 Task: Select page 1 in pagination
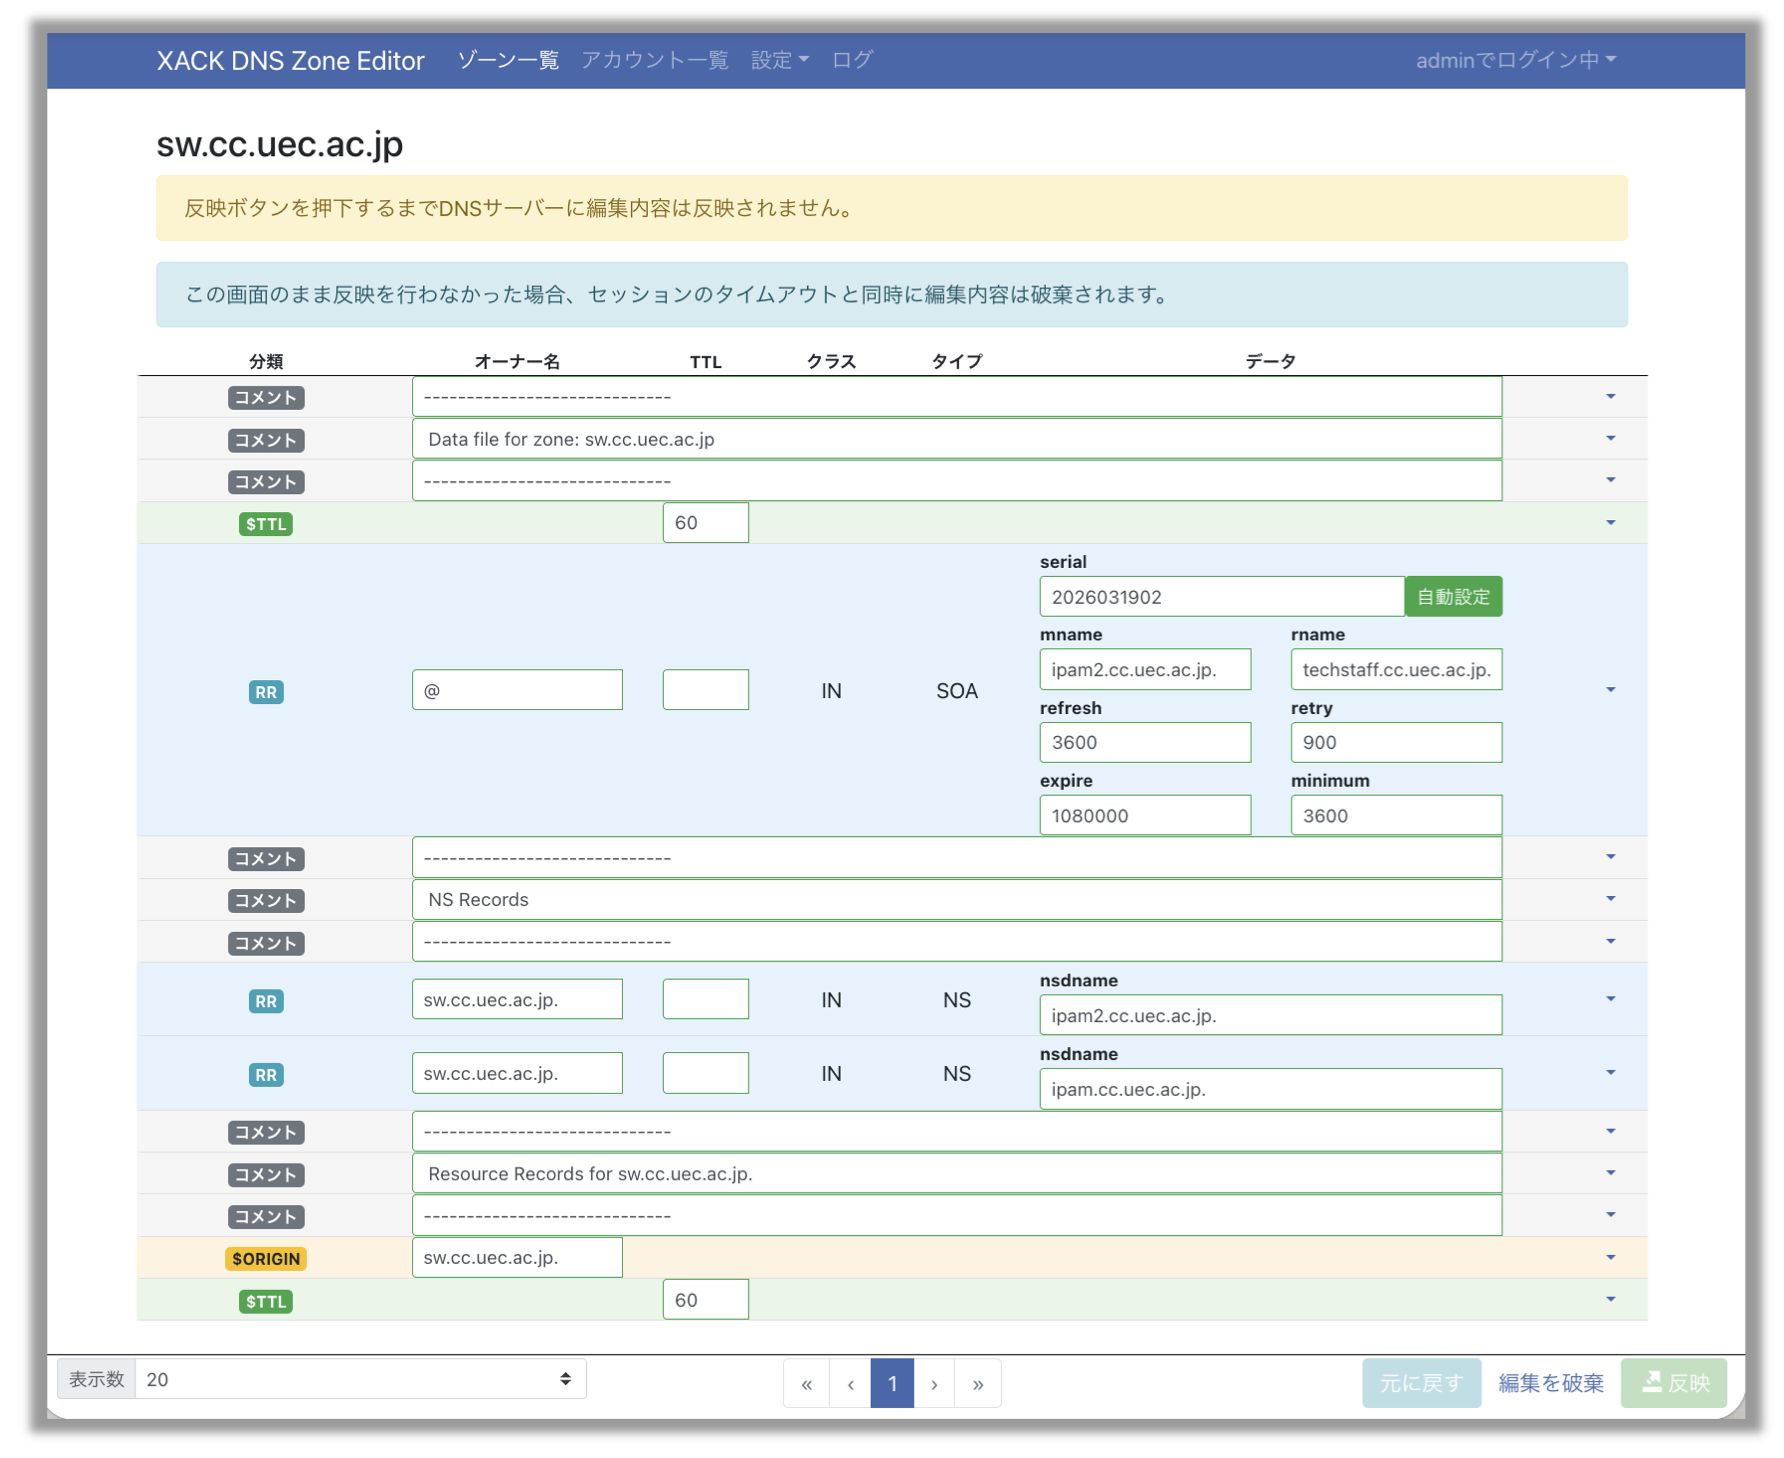(x=892, y=1384)
